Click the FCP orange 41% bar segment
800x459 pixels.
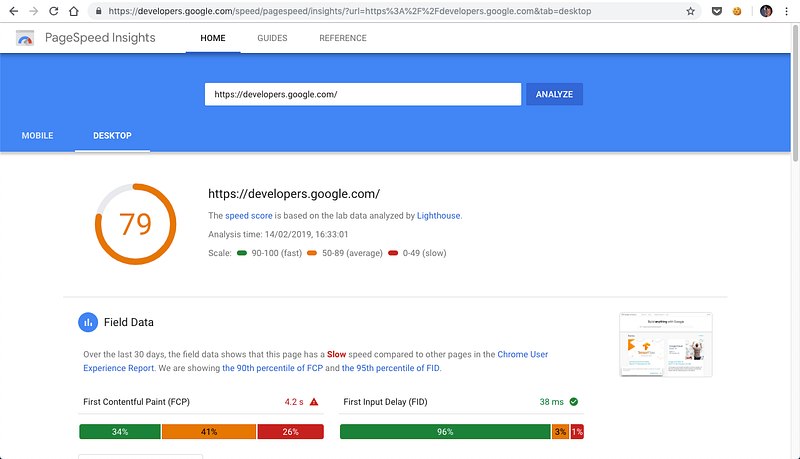pos(209,431)
